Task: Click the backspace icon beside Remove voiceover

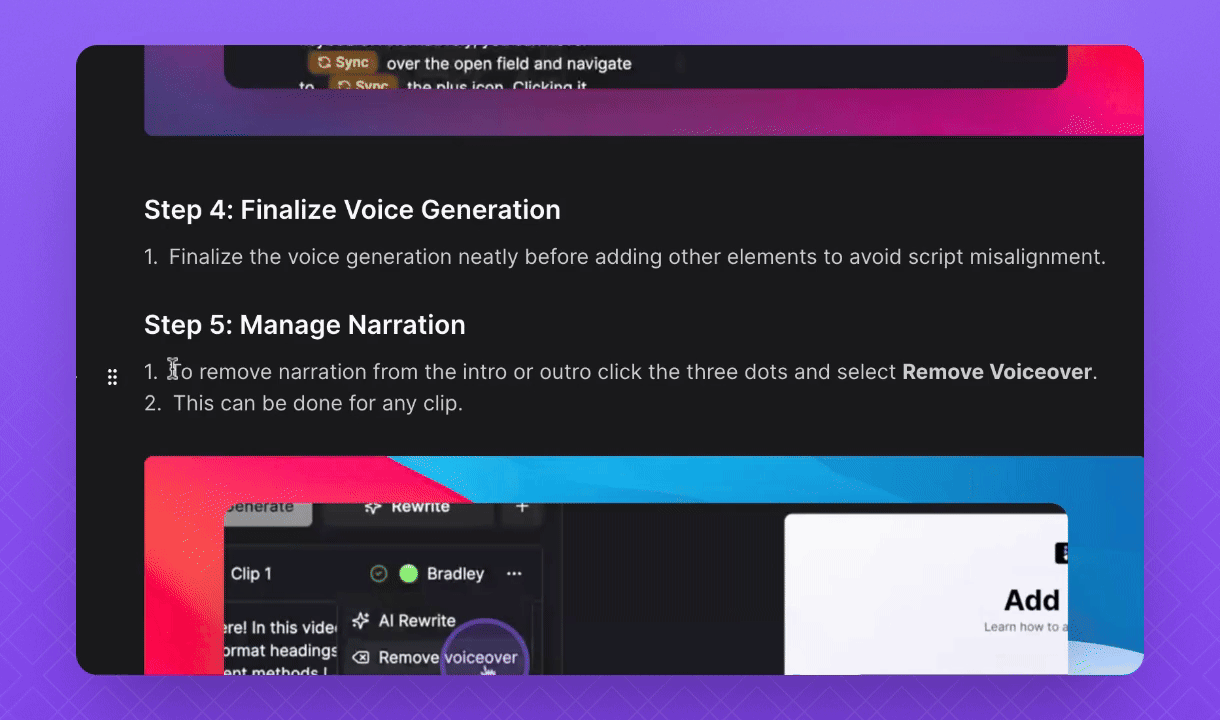Action: pos(361,658)
